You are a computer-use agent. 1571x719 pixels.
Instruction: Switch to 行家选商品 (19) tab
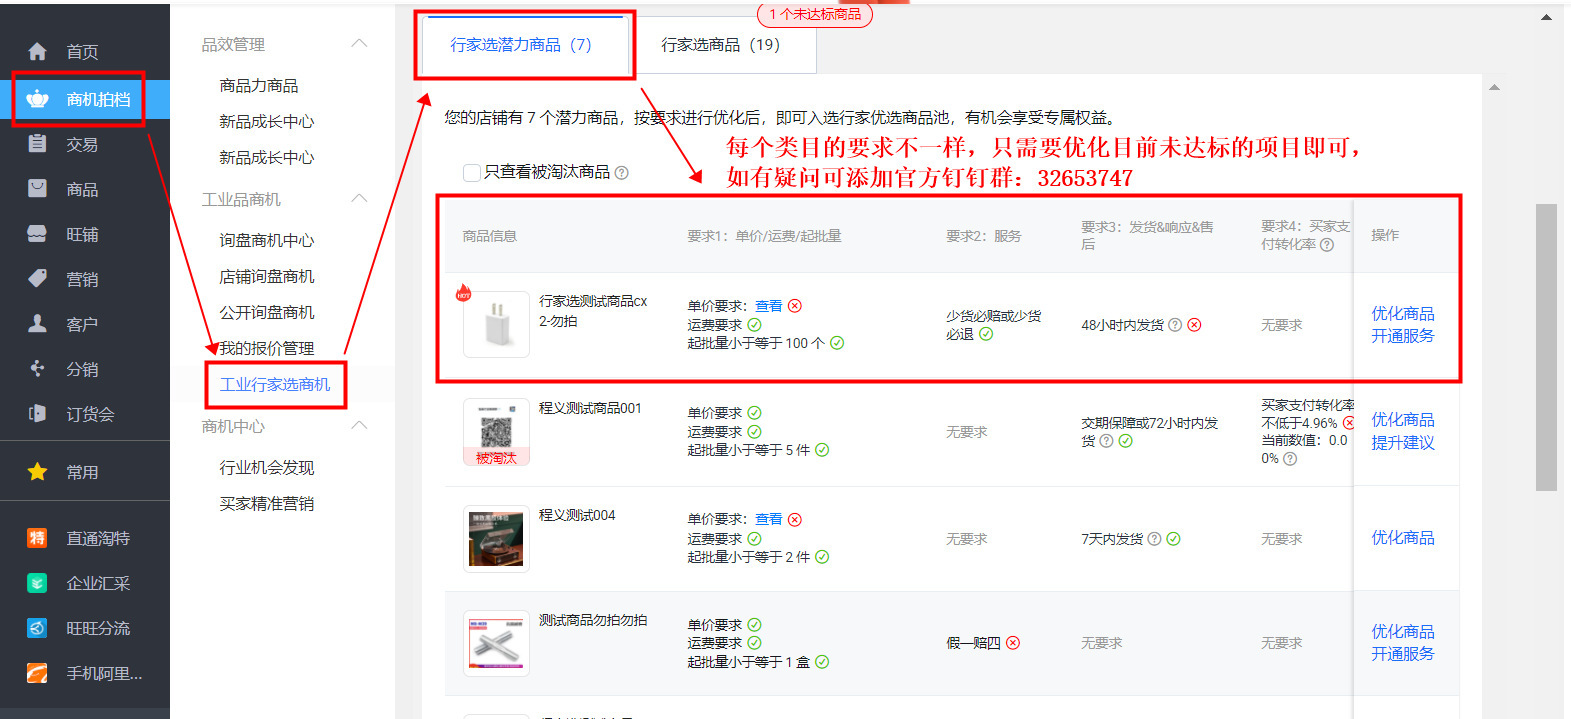point(720,45)
